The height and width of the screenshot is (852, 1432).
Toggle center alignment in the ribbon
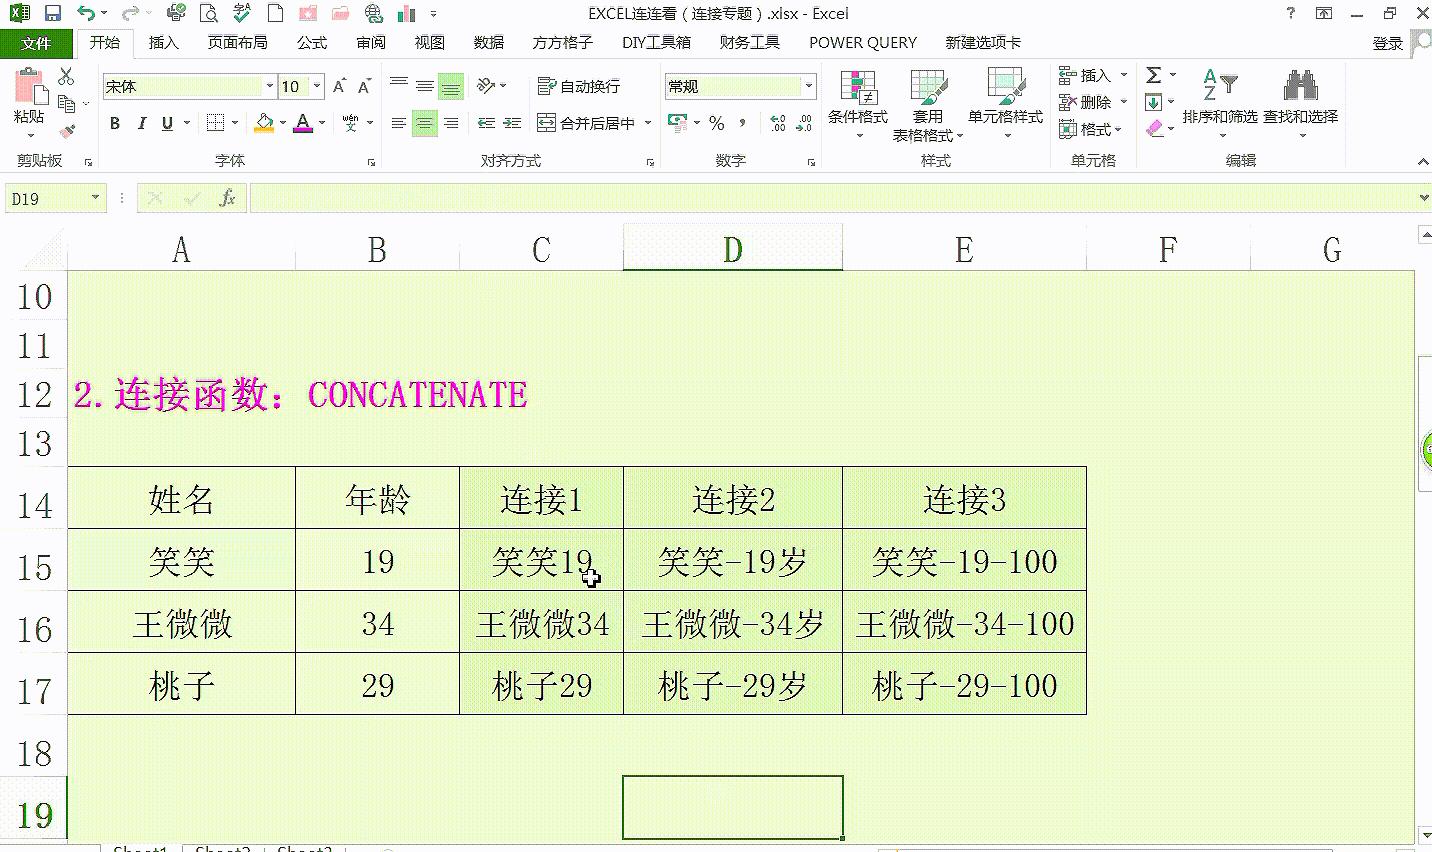pyautogui.click(x=425, y=123)
